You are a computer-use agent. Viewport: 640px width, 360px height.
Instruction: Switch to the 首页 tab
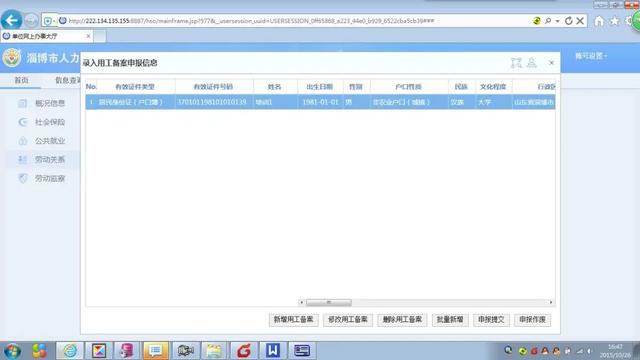(21, 80)
